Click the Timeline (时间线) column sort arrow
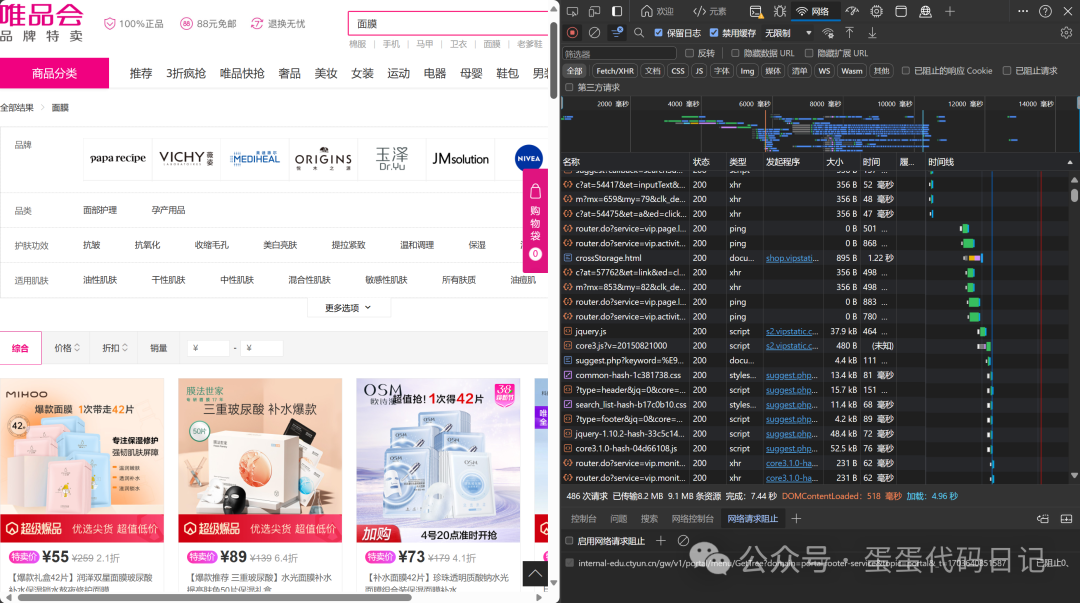 tap(1070, 163)
